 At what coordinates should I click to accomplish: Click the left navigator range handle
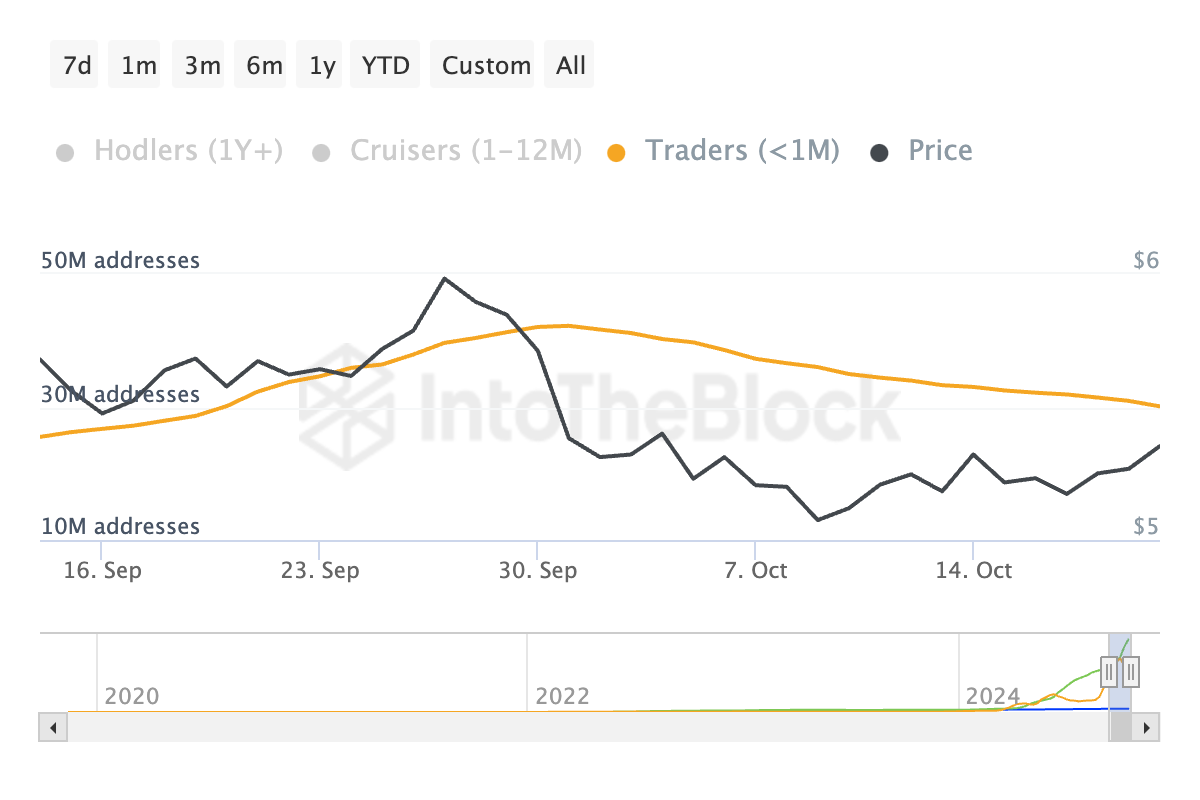pyautogui.click(x=1109, y=670)
